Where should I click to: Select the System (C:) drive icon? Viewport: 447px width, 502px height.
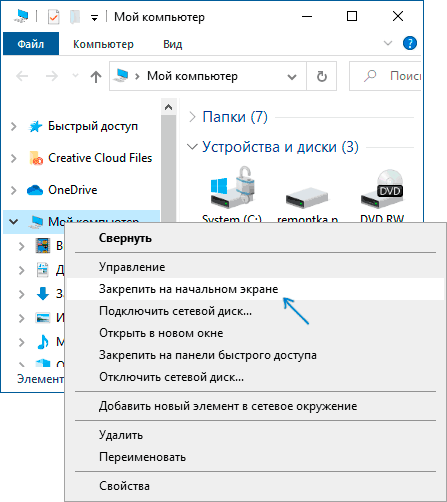(232, 187)
